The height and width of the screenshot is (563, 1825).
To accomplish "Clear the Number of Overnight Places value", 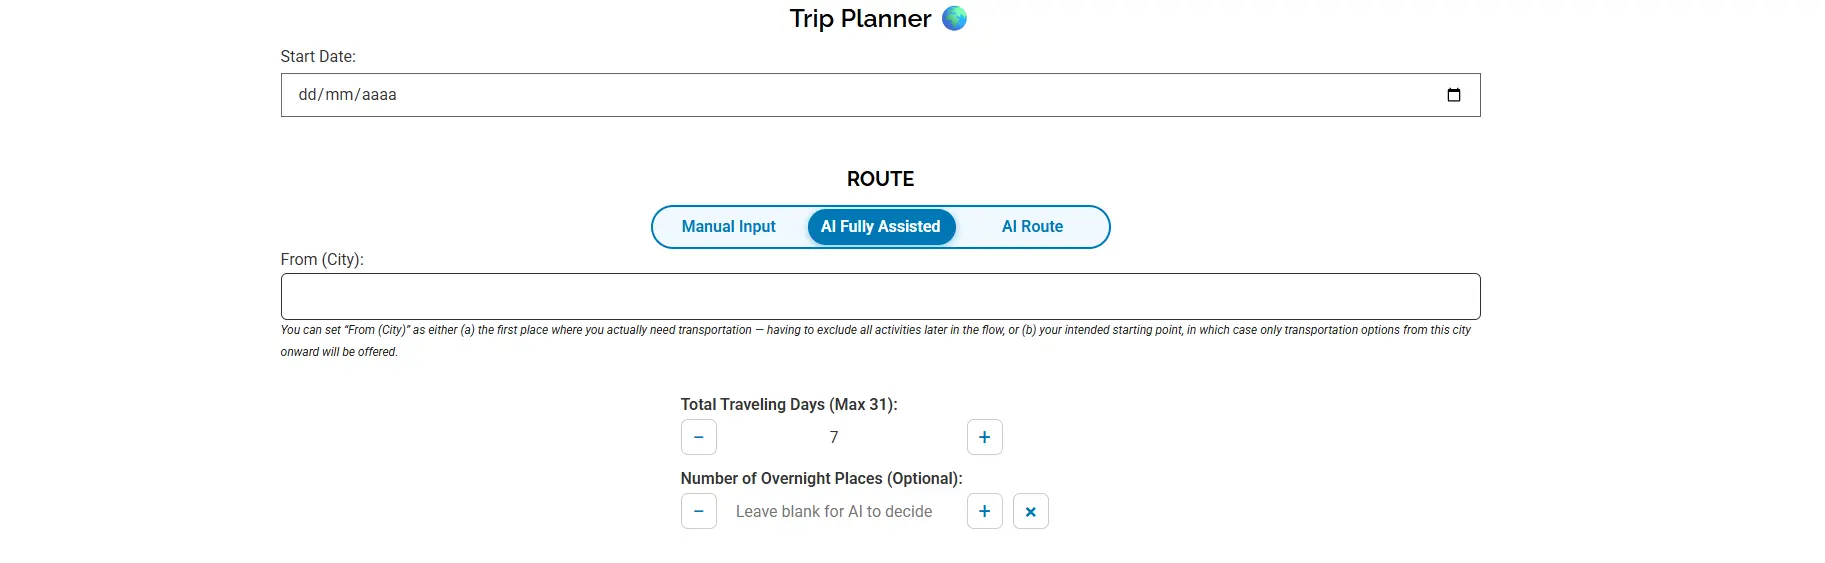I will point(1030,511).
